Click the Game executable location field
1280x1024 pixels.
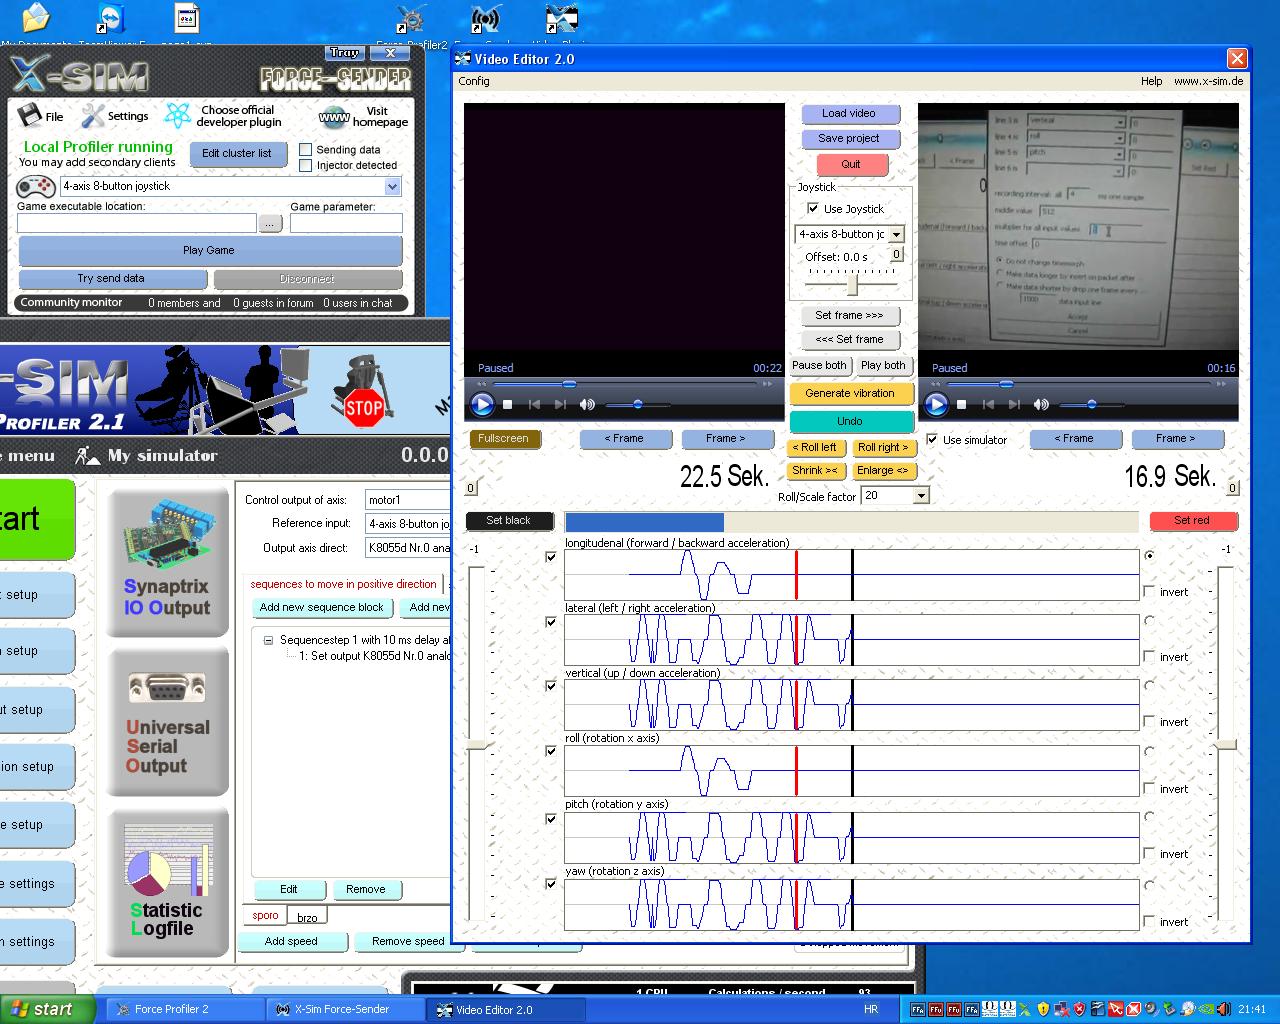[137, 223]
